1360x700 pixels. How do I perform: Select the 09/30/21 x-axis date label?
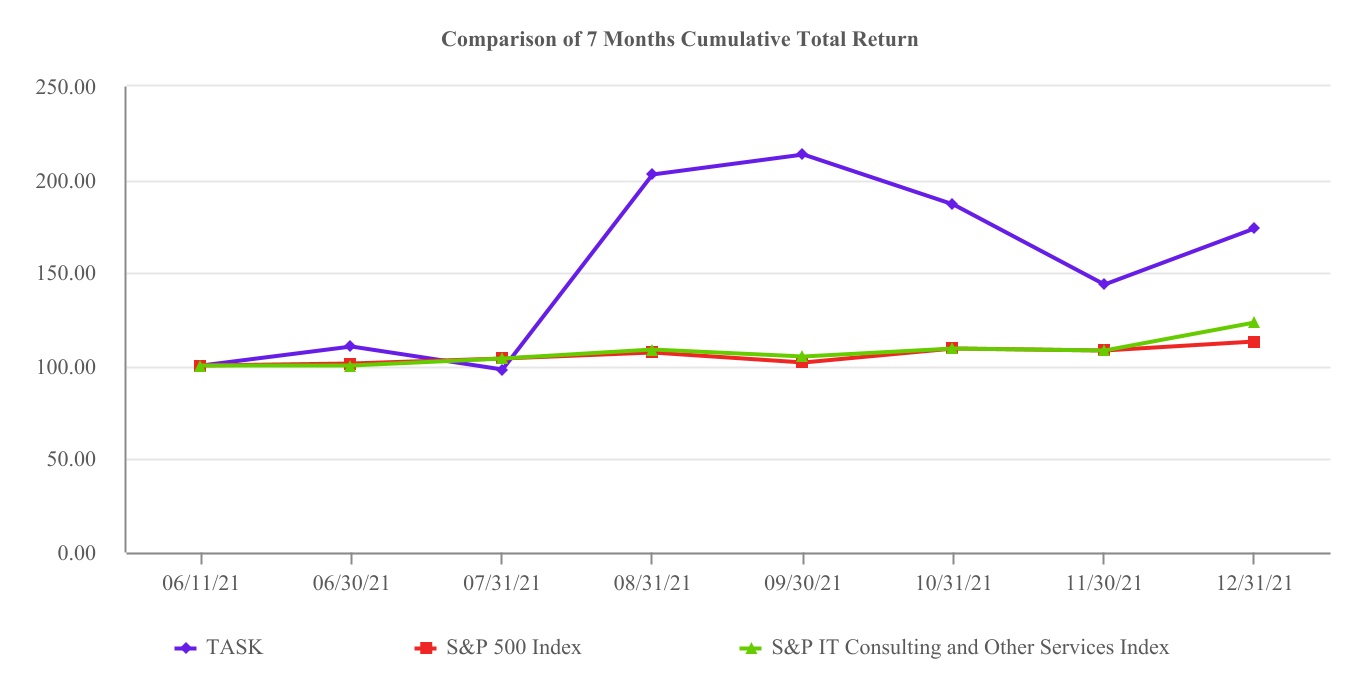802,584
